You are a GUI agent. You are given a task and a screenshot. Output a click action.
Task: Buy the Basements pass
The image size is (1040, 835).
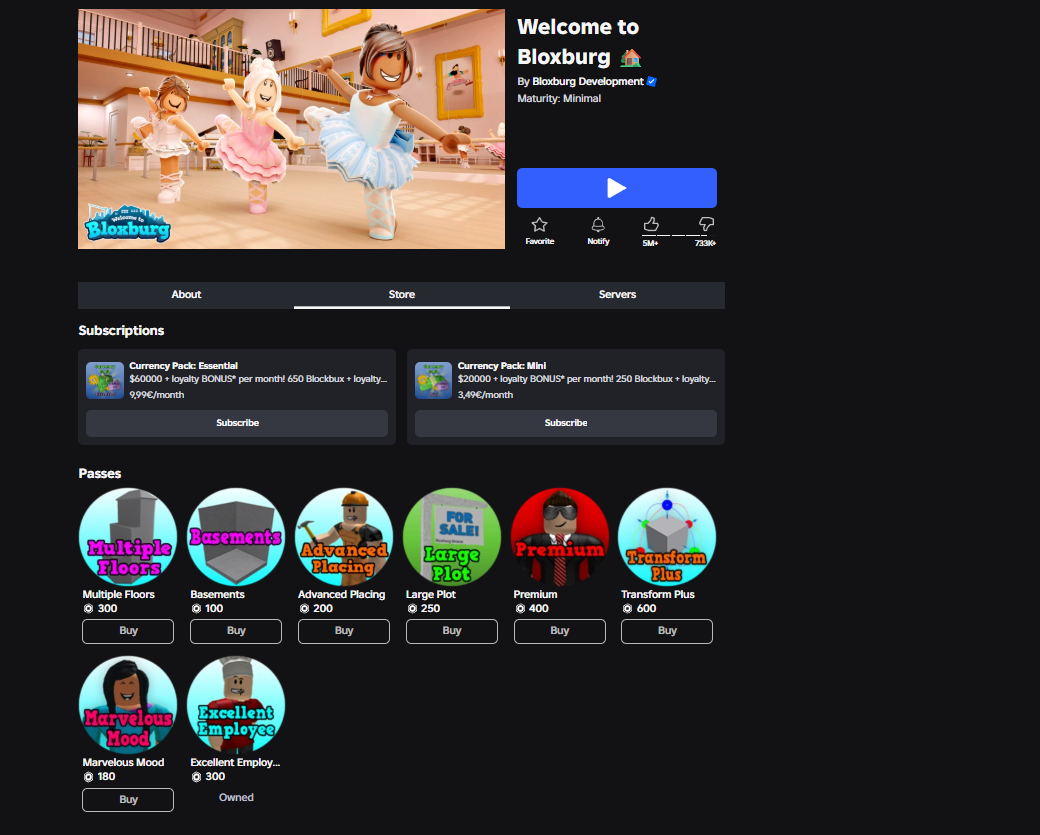[x=236, y=631]
